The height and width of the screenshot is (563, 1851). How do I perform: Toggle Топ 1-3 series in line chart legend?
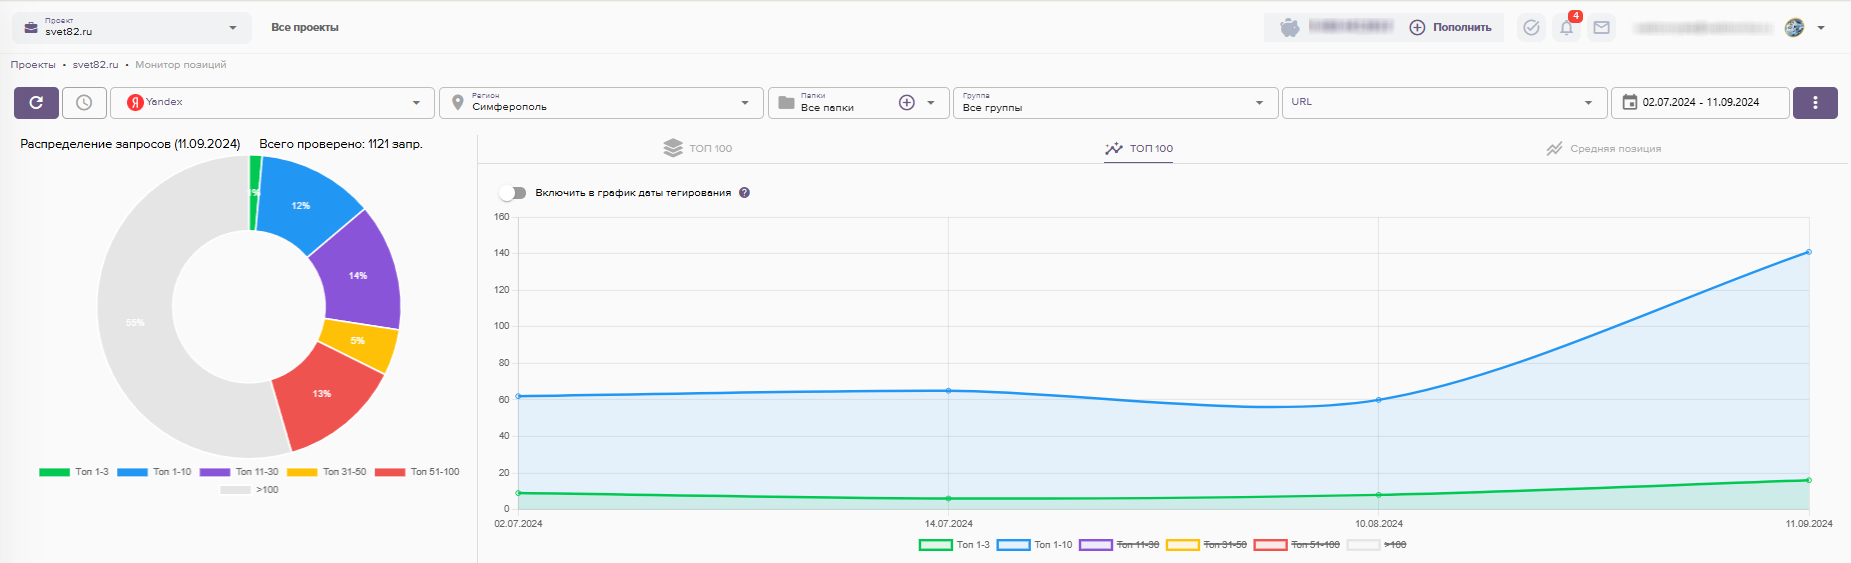(x=954, y=545)
